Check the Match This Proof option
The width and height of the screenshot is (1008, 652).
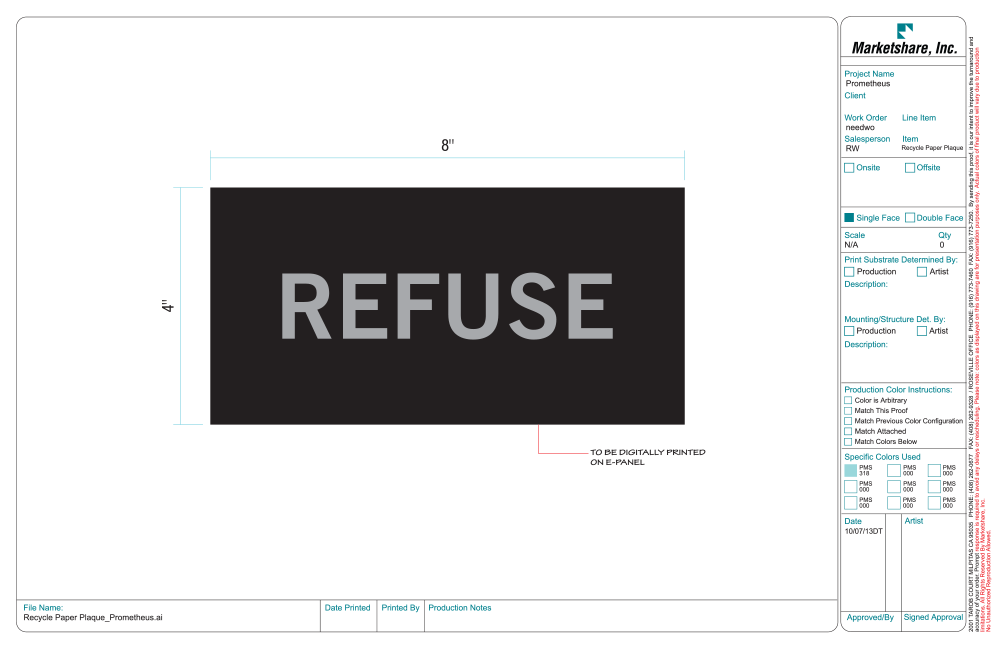[848, 411]
